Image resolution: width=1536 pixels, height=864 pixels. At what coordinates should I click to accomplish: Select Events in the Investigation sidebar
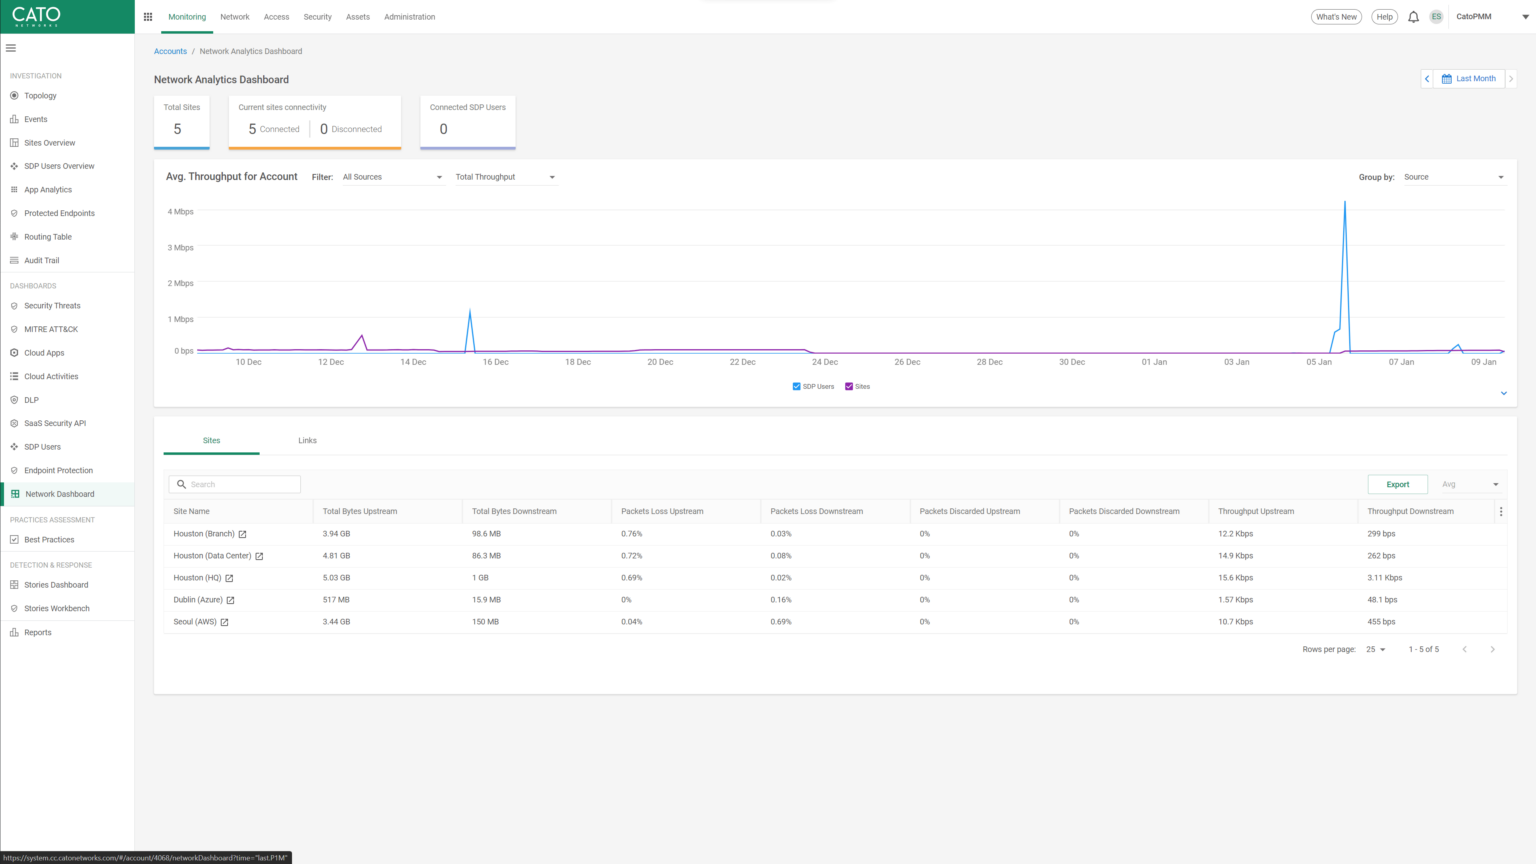(x=37, y=119)
